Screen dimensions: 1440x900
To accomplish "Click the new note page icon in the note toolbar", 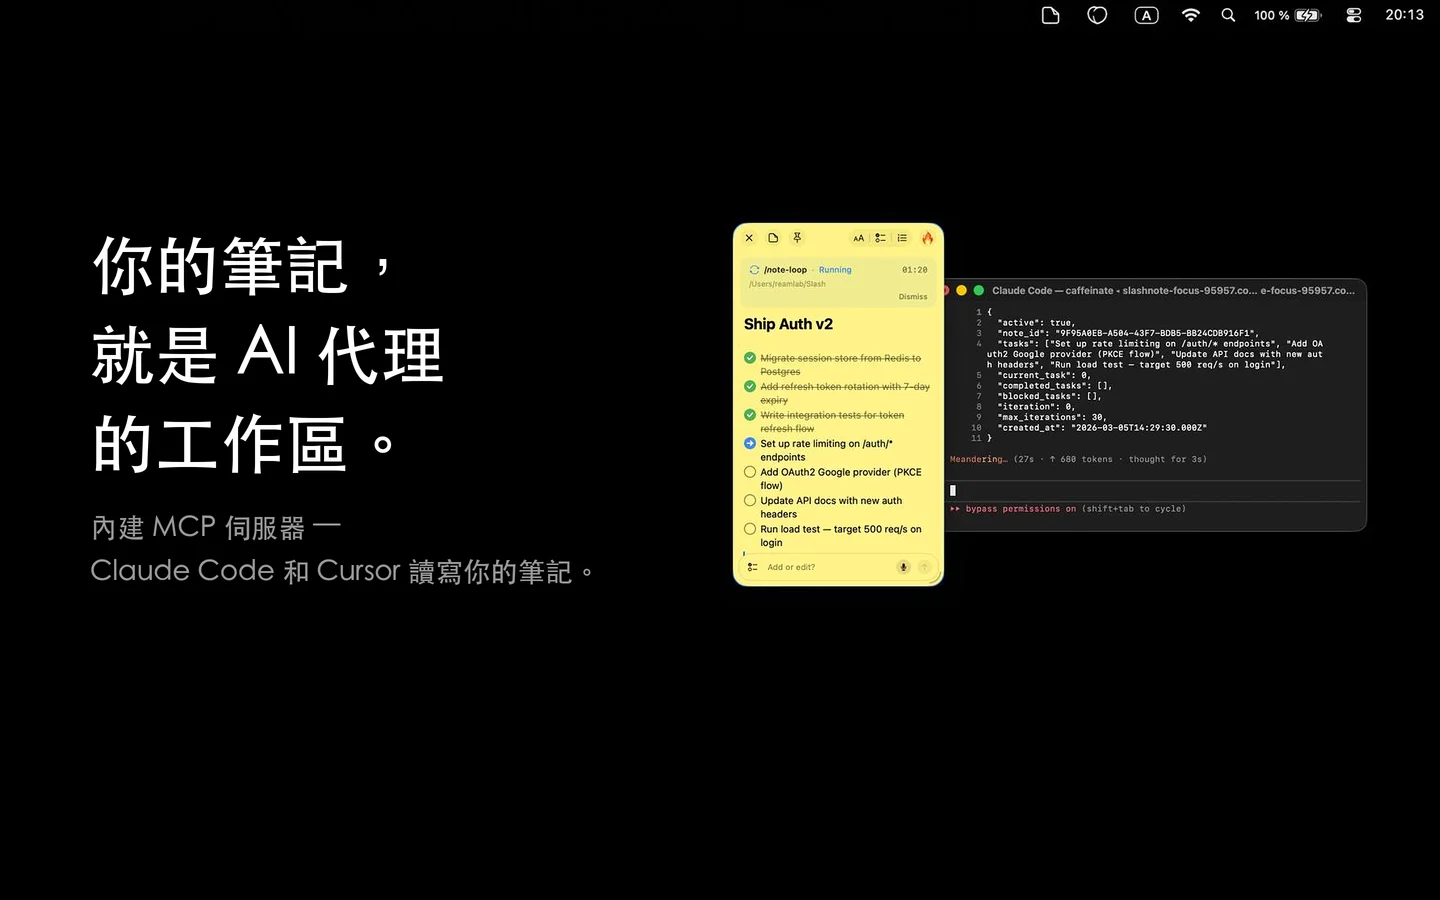I will coord(773,238).
